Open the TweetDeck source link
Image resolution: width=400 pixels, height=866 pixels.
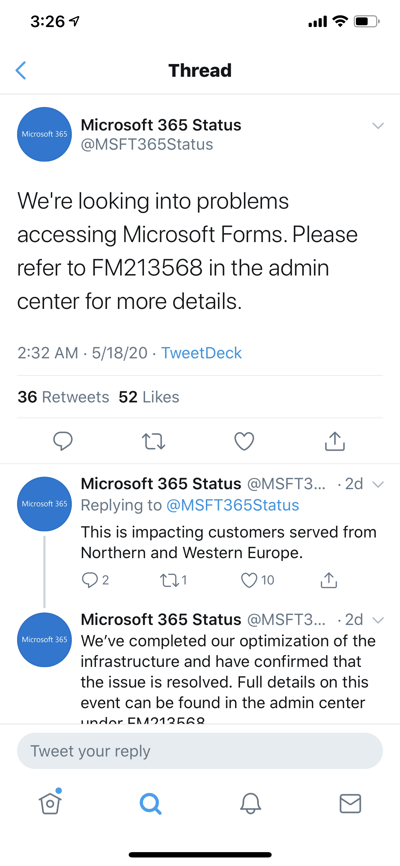(201, 353)
